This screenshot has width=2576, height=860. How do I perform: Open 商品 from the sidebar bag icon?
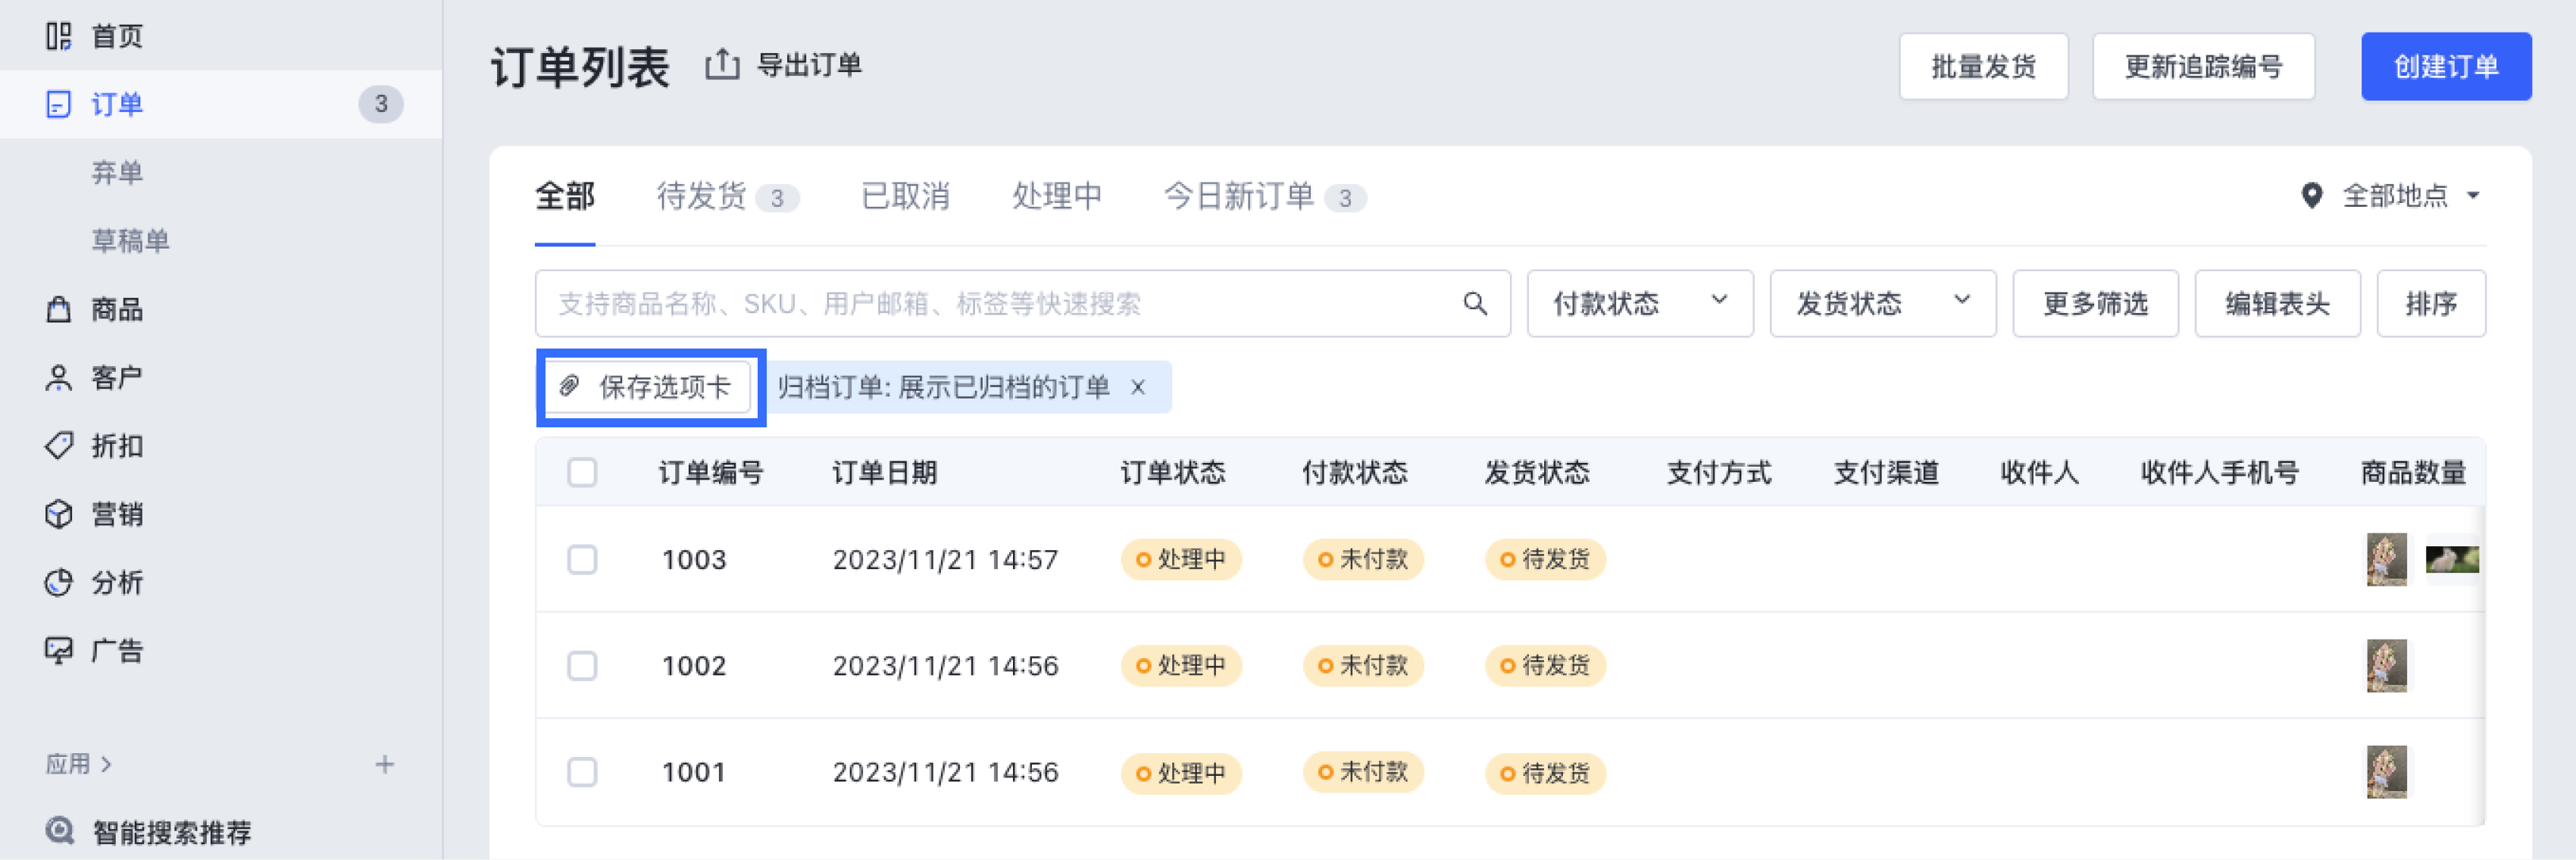tap(59, 309)
